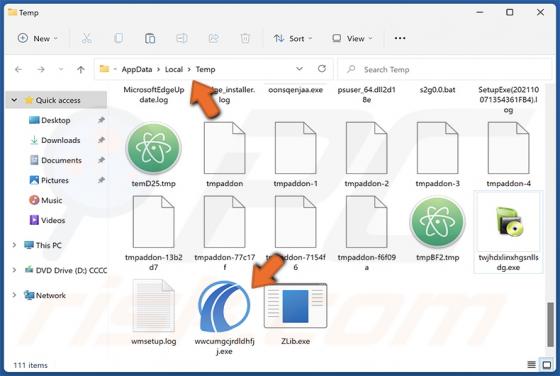Select the tmpBF2.tmp atom icon
The width and height of the screenshot is (560, 376).
coord(438,222)
